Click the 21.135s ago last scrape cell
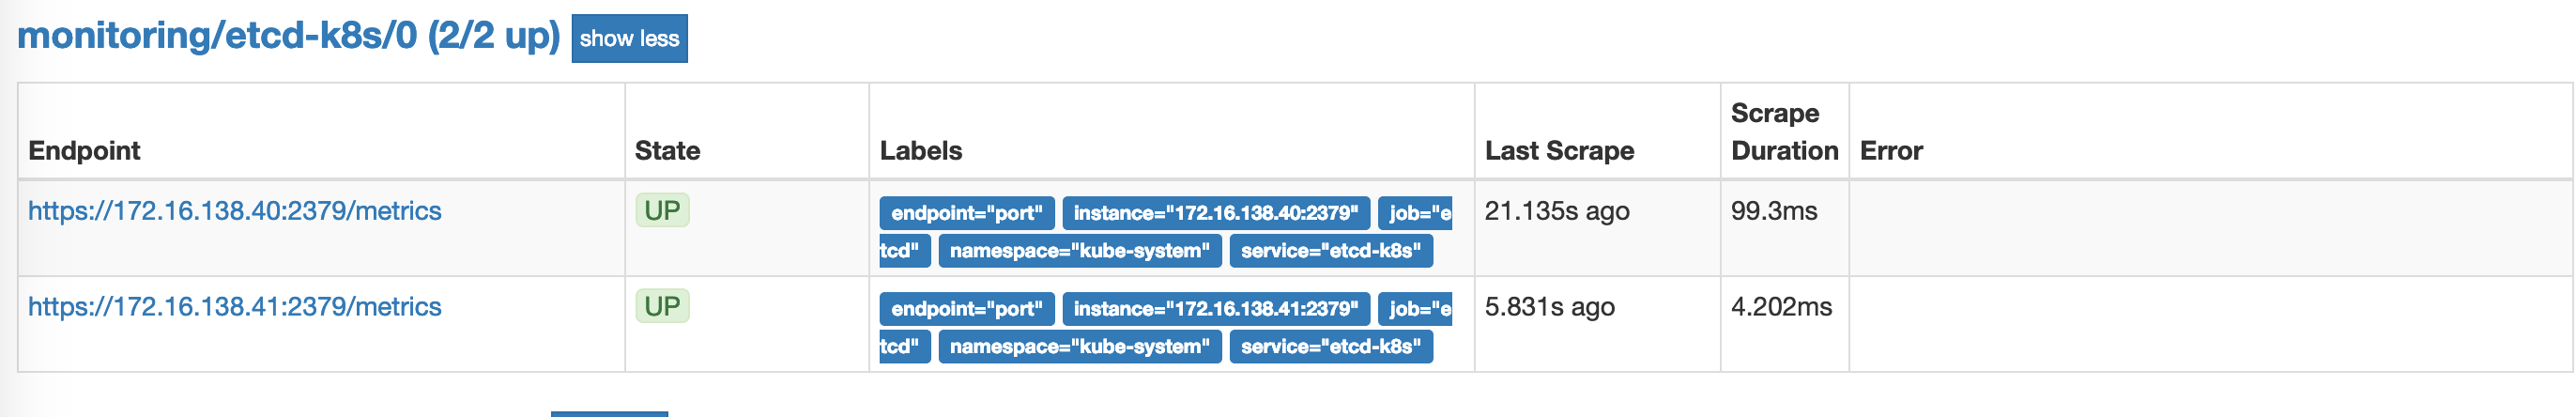This screenshot has width=2576, height=417. (x=1556, y=211)
